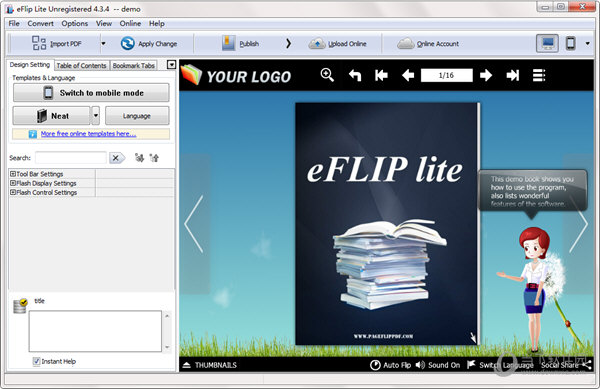600x389 pixels.
Task: Go to previous page arrow icon
Action: pos(408,75)
